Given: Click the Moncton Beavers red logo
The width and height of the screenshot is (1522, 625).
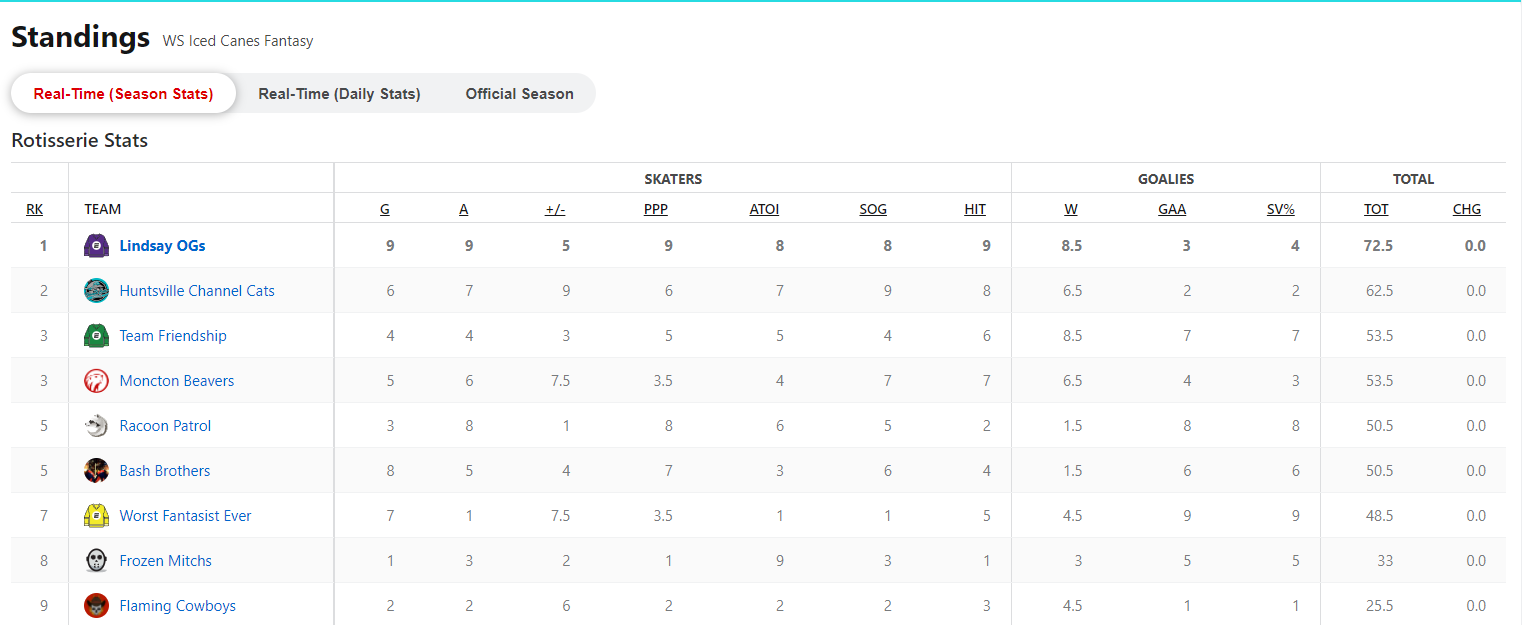Looking at the screenshot, I should coord(96,381).
